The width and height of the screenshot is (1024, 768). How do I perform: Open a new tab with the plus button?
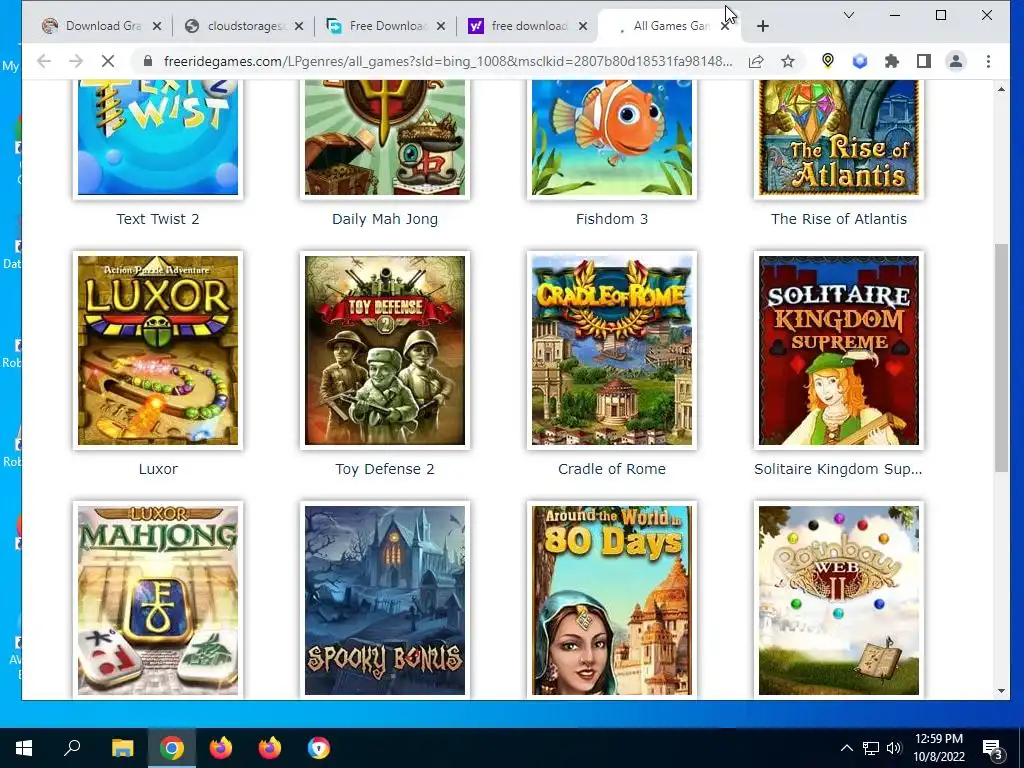click(763, 26)
